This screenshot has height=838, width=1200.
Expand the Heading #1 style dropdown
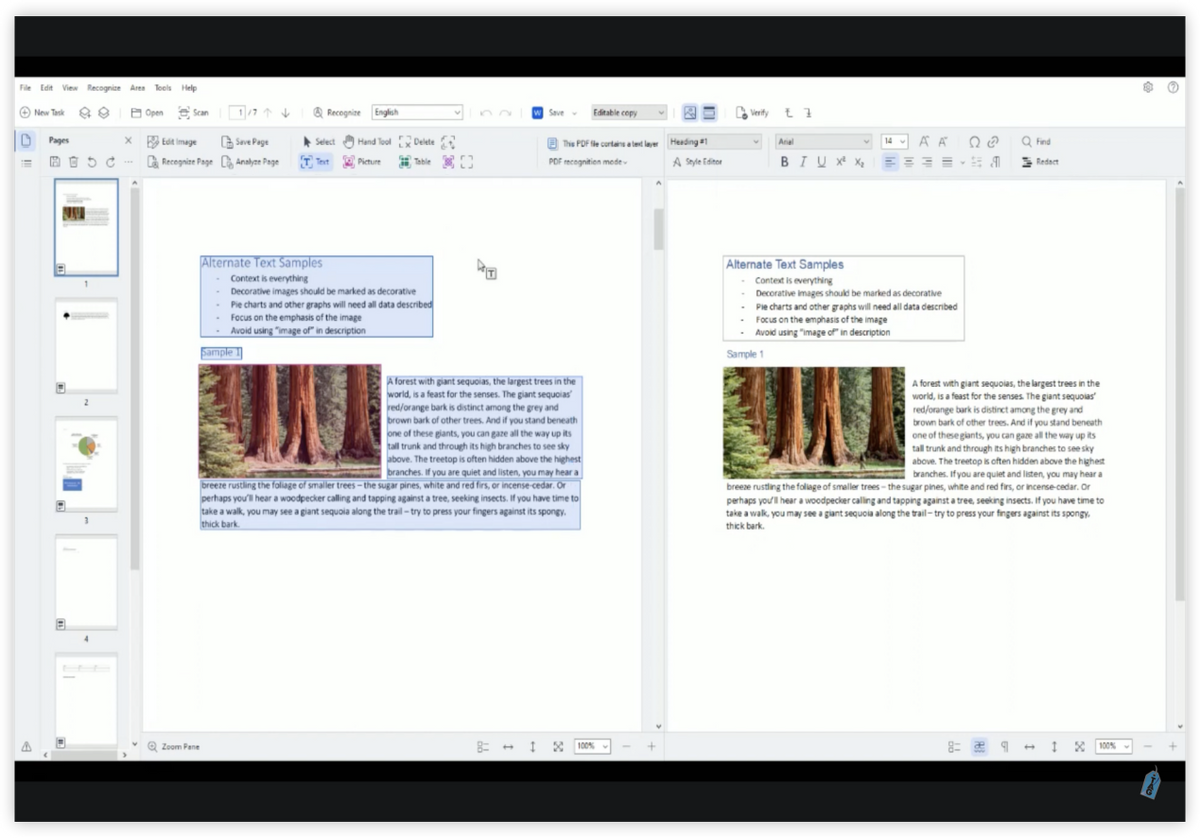pyautogui.click(x=715, y=142)
